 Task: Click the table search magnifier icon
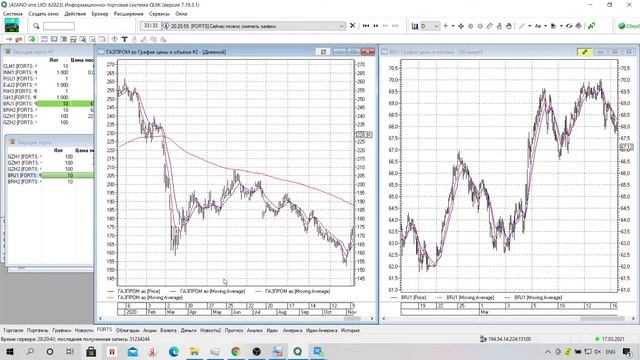83,39
